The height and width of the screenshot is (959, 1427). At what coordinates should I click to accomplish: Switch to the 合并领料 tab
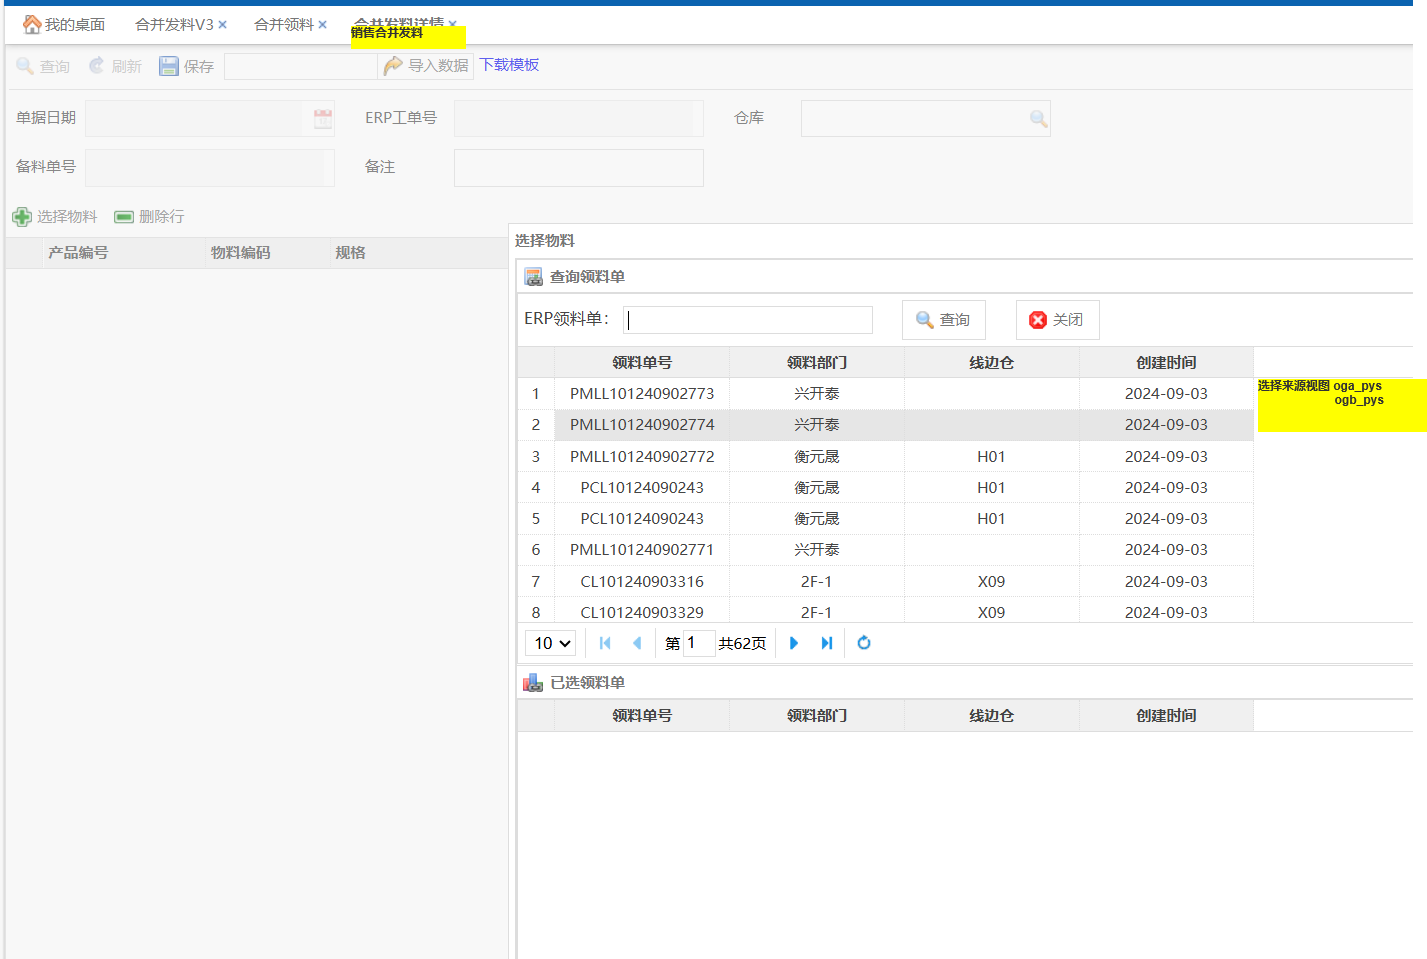click(x=284, y=24)
